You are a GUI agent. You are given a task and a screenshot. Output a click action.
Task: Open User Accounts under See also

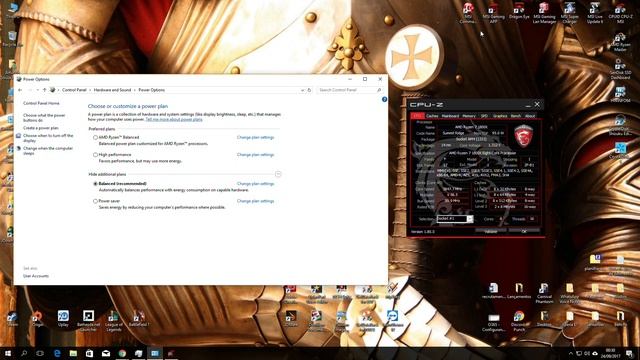tap(36, 276)
